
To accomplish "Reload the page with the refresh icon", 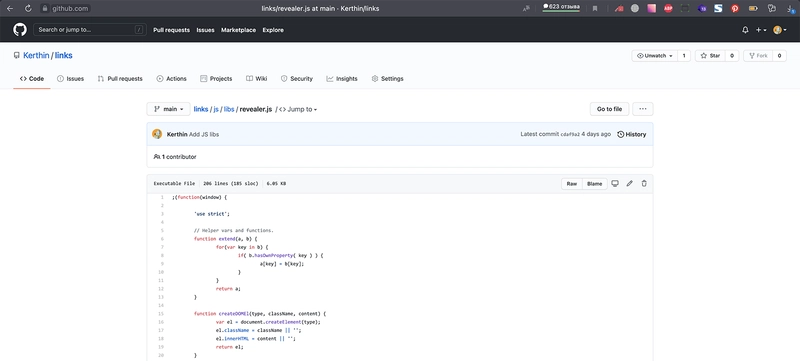I will (28, 8).
